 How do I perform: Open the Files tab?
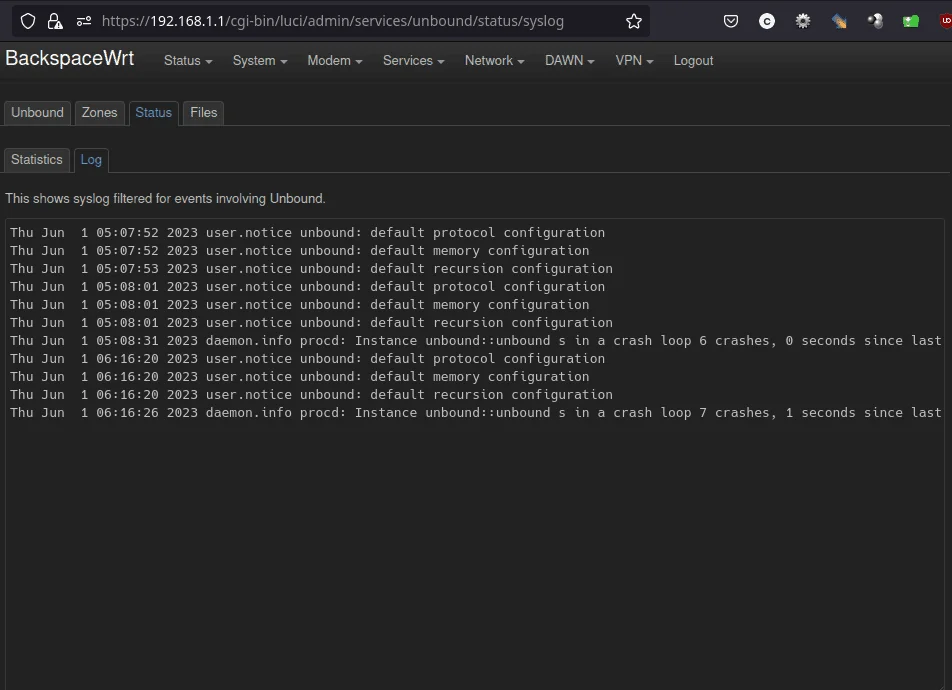(x=203, y=113)
